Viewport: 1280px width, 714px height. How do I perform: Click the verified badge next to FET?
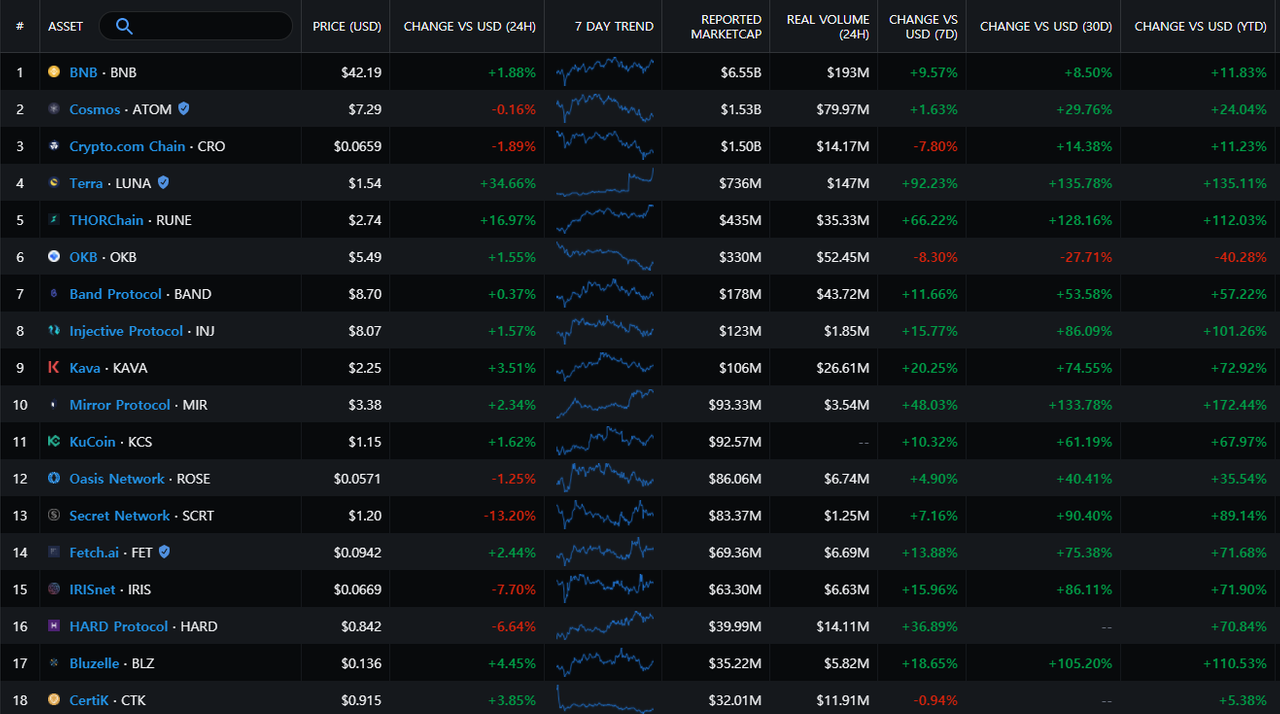[165, 552]
